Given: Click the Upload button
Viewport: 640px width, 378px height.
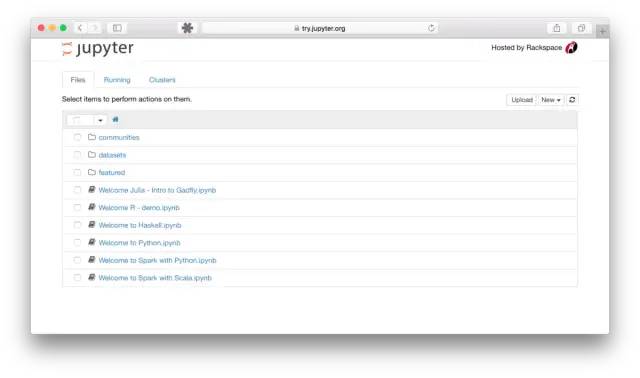Looking at the screenshot, I should tap(522, 100).
